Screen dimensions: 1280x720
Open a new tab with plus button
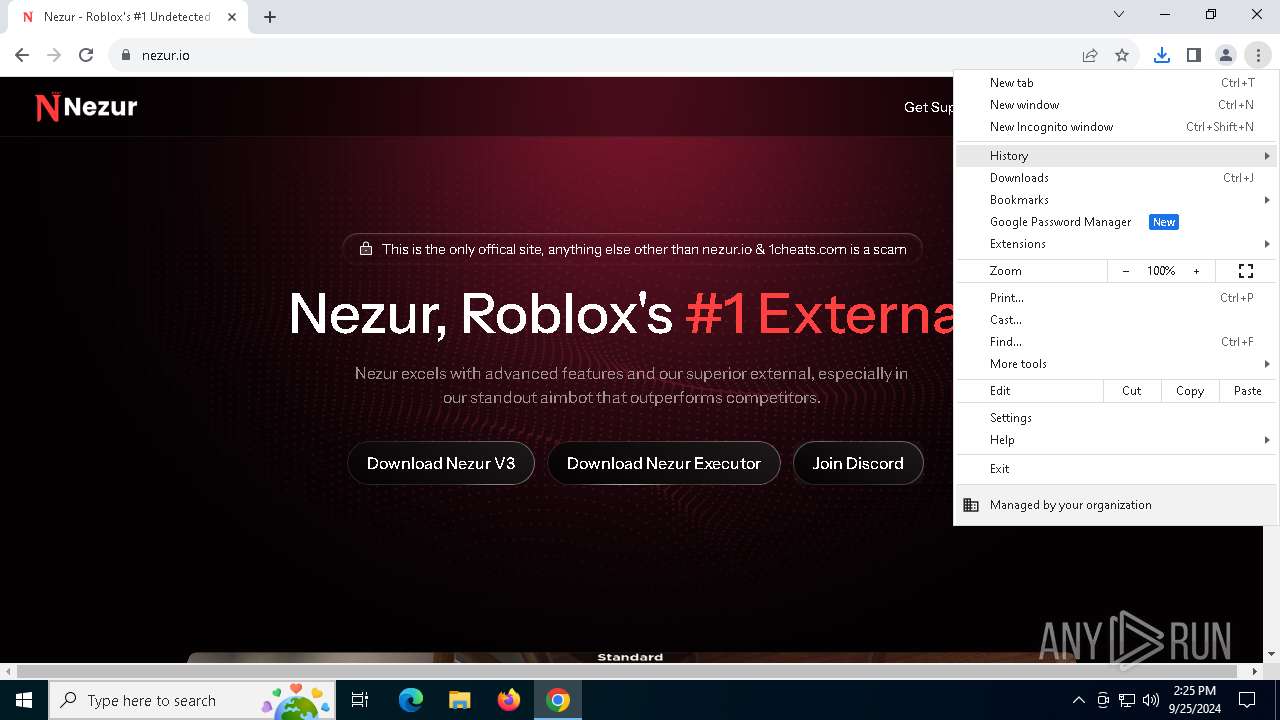coord(270,17)
